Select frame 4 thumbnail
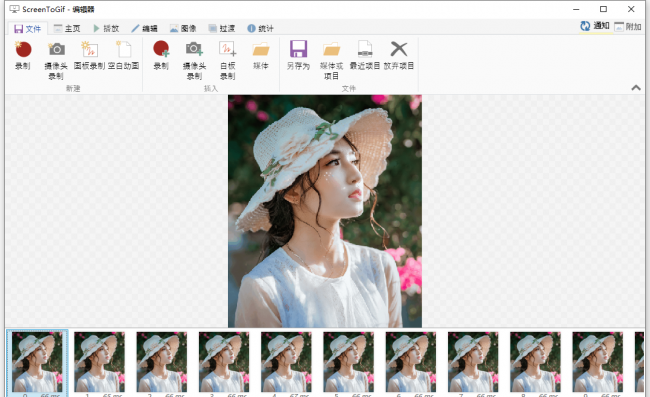The image size is (650, 397). (x=286, y=363)
